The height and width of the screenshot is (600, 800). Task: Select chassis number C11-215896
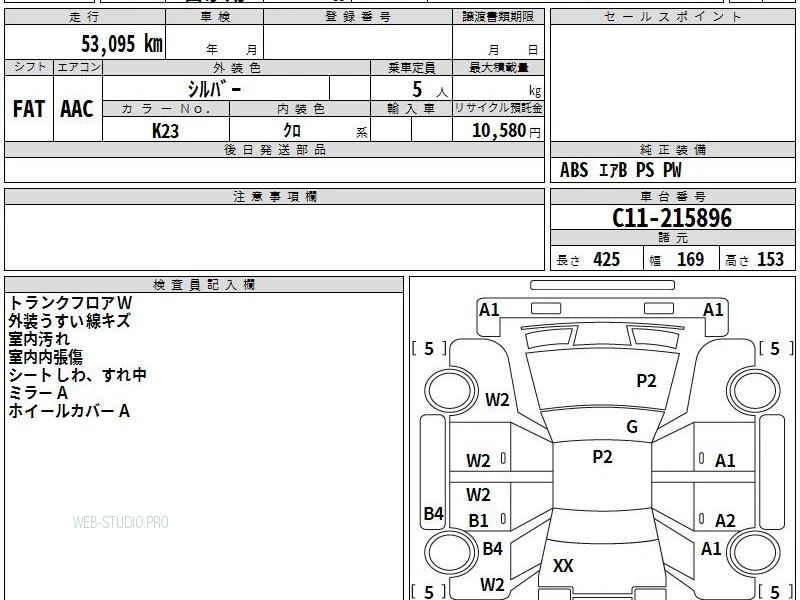[672, 218]
